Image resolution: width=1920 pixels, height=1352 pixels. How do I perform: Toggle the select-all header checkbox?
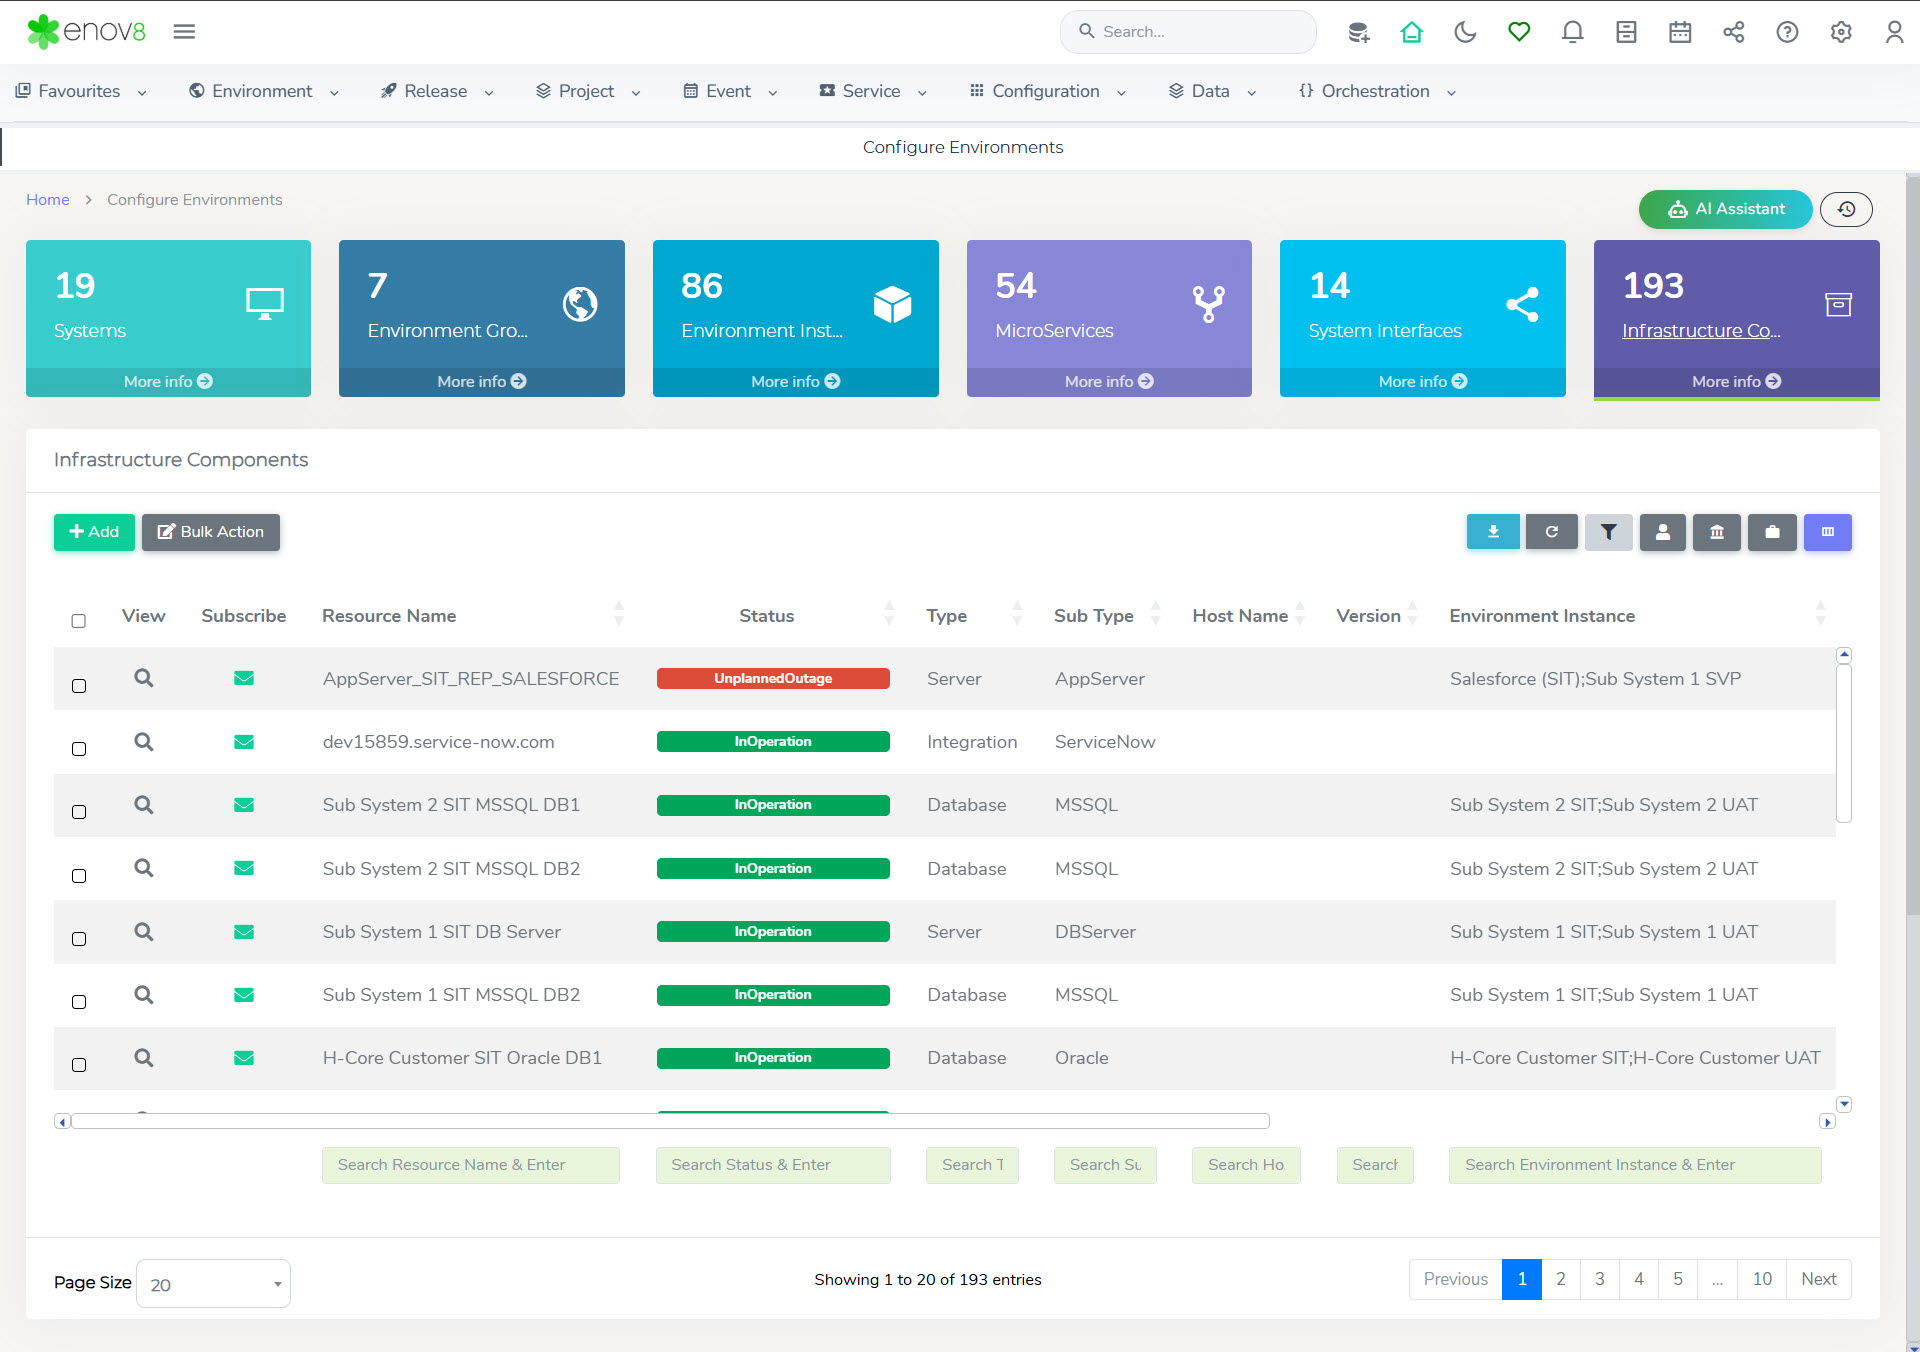(x=79, y=621)
